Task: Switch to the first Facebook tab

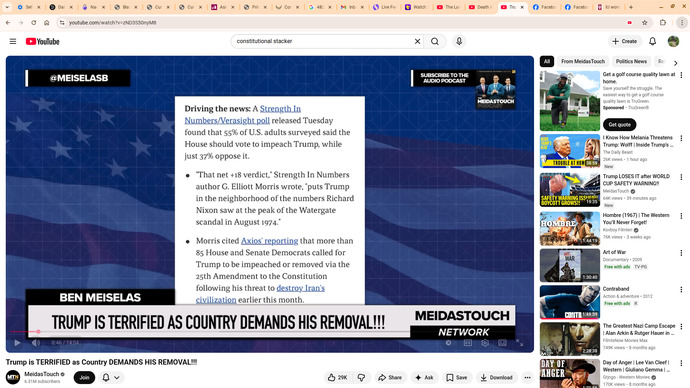Action: (545, 7)
